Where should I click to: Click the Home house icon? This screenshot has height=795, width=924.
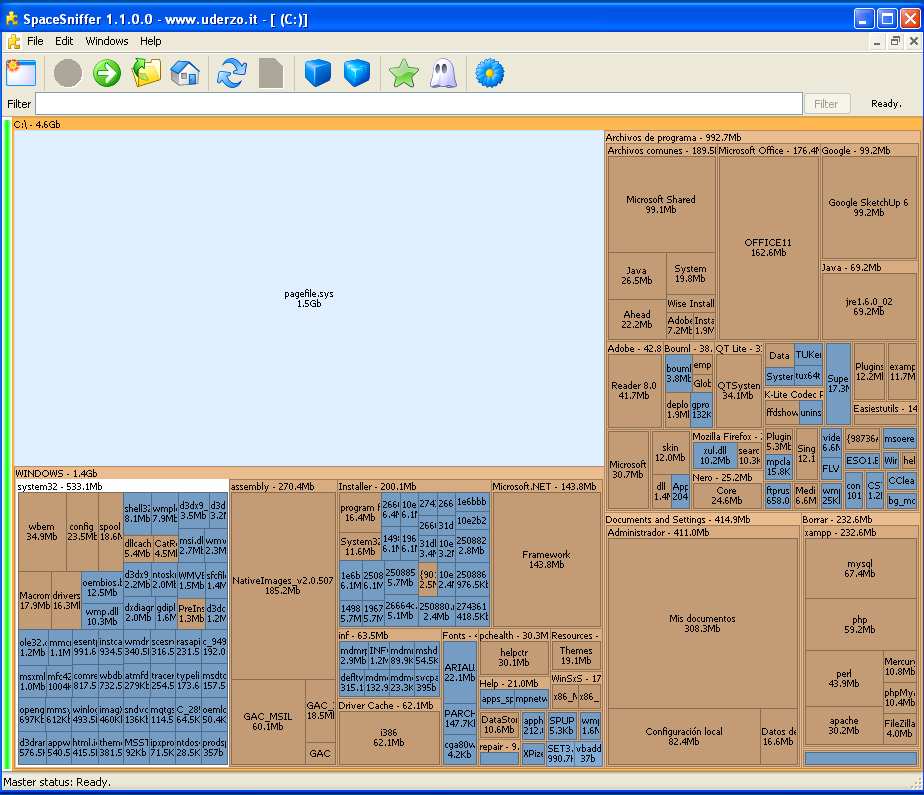[185, 73]
